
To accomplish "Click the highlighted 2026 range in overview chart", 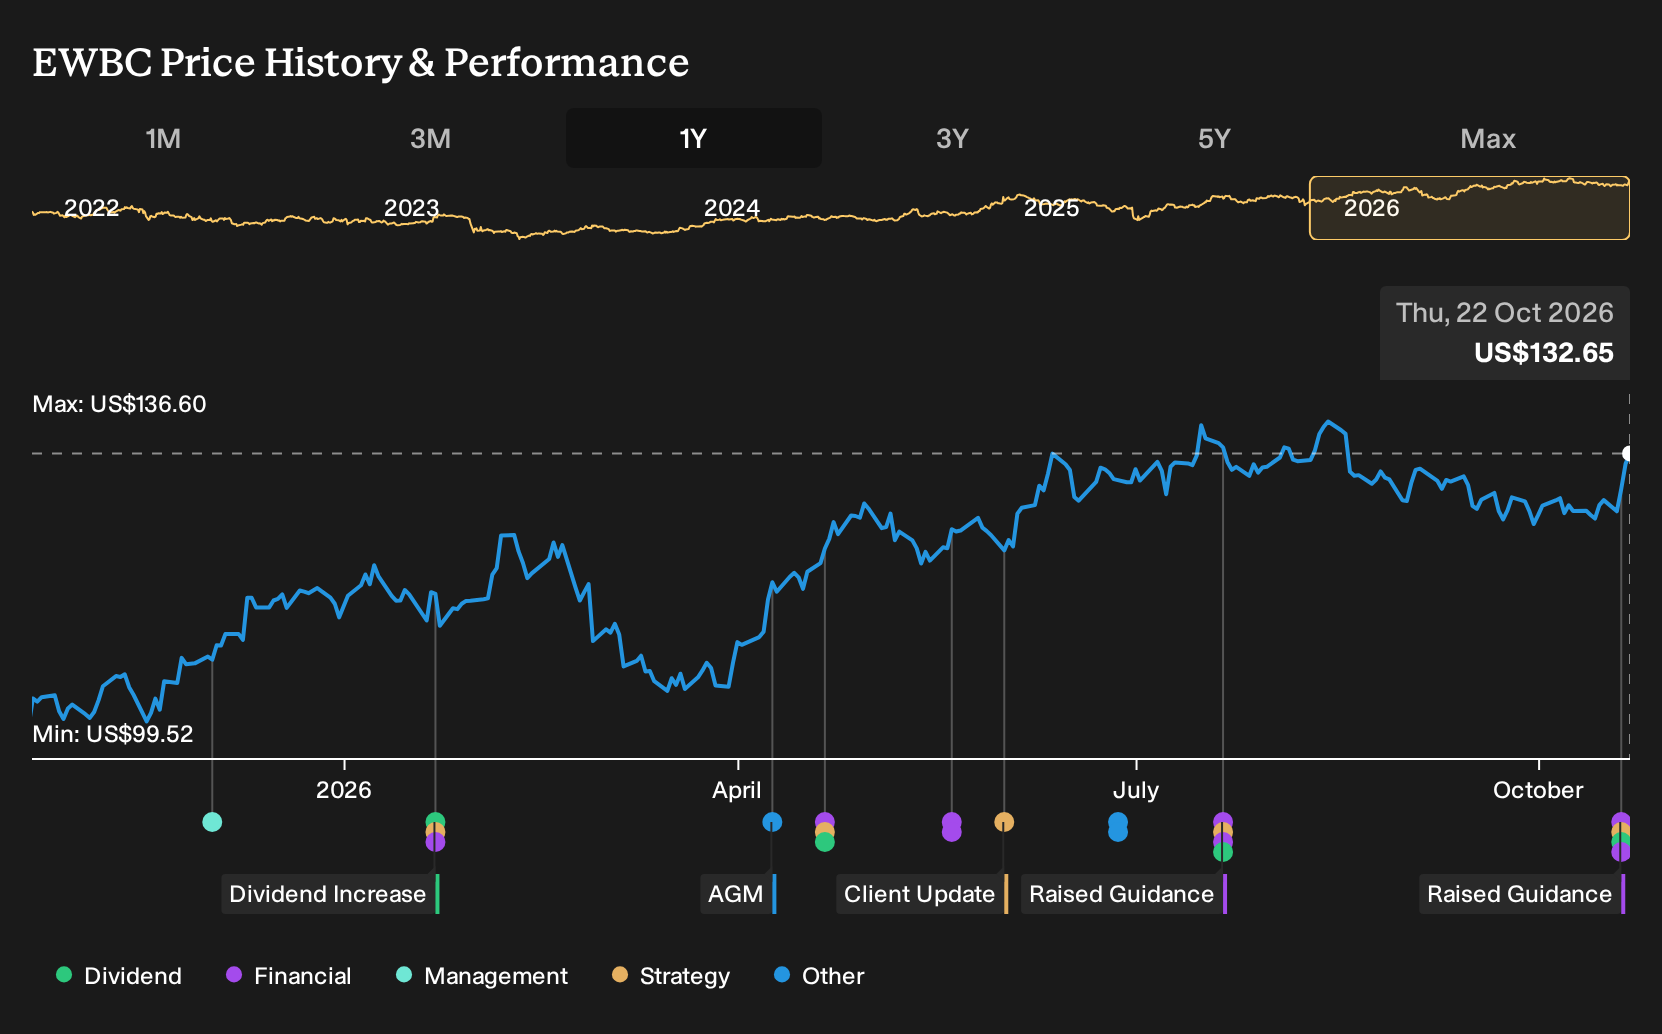I will (1469, 208).
